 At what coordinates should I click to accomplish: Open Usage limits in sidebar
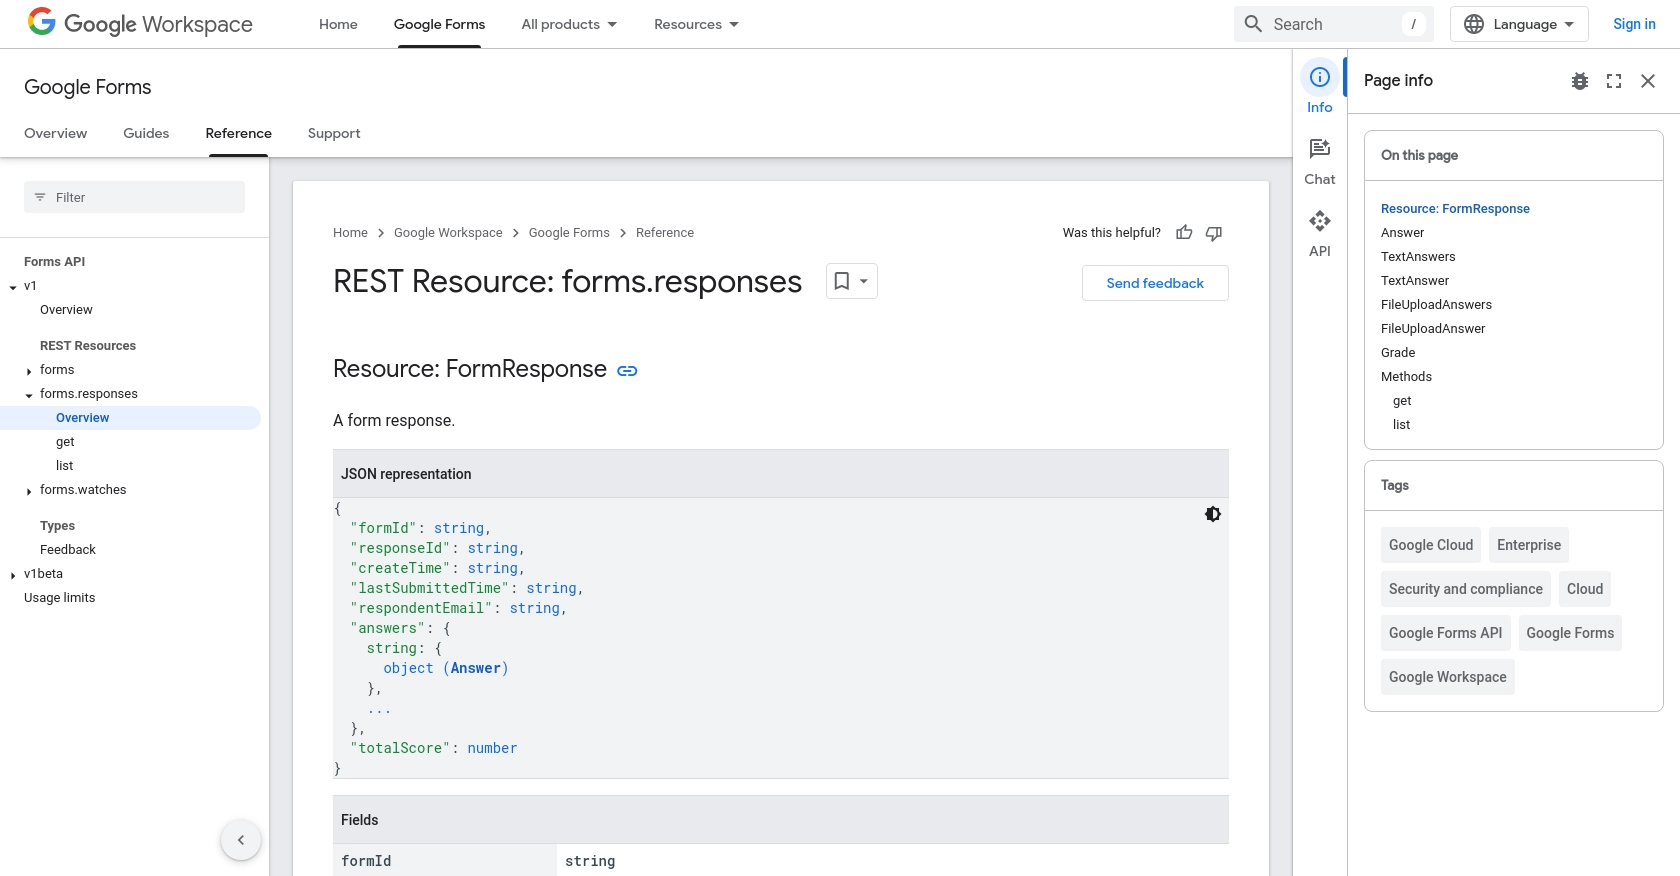tap(60, 598)
